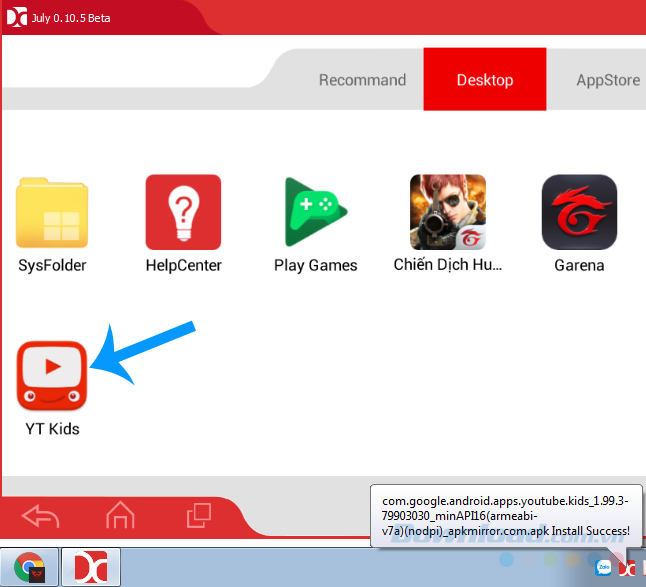Select the Desktop tab

[x=485, y=79]
